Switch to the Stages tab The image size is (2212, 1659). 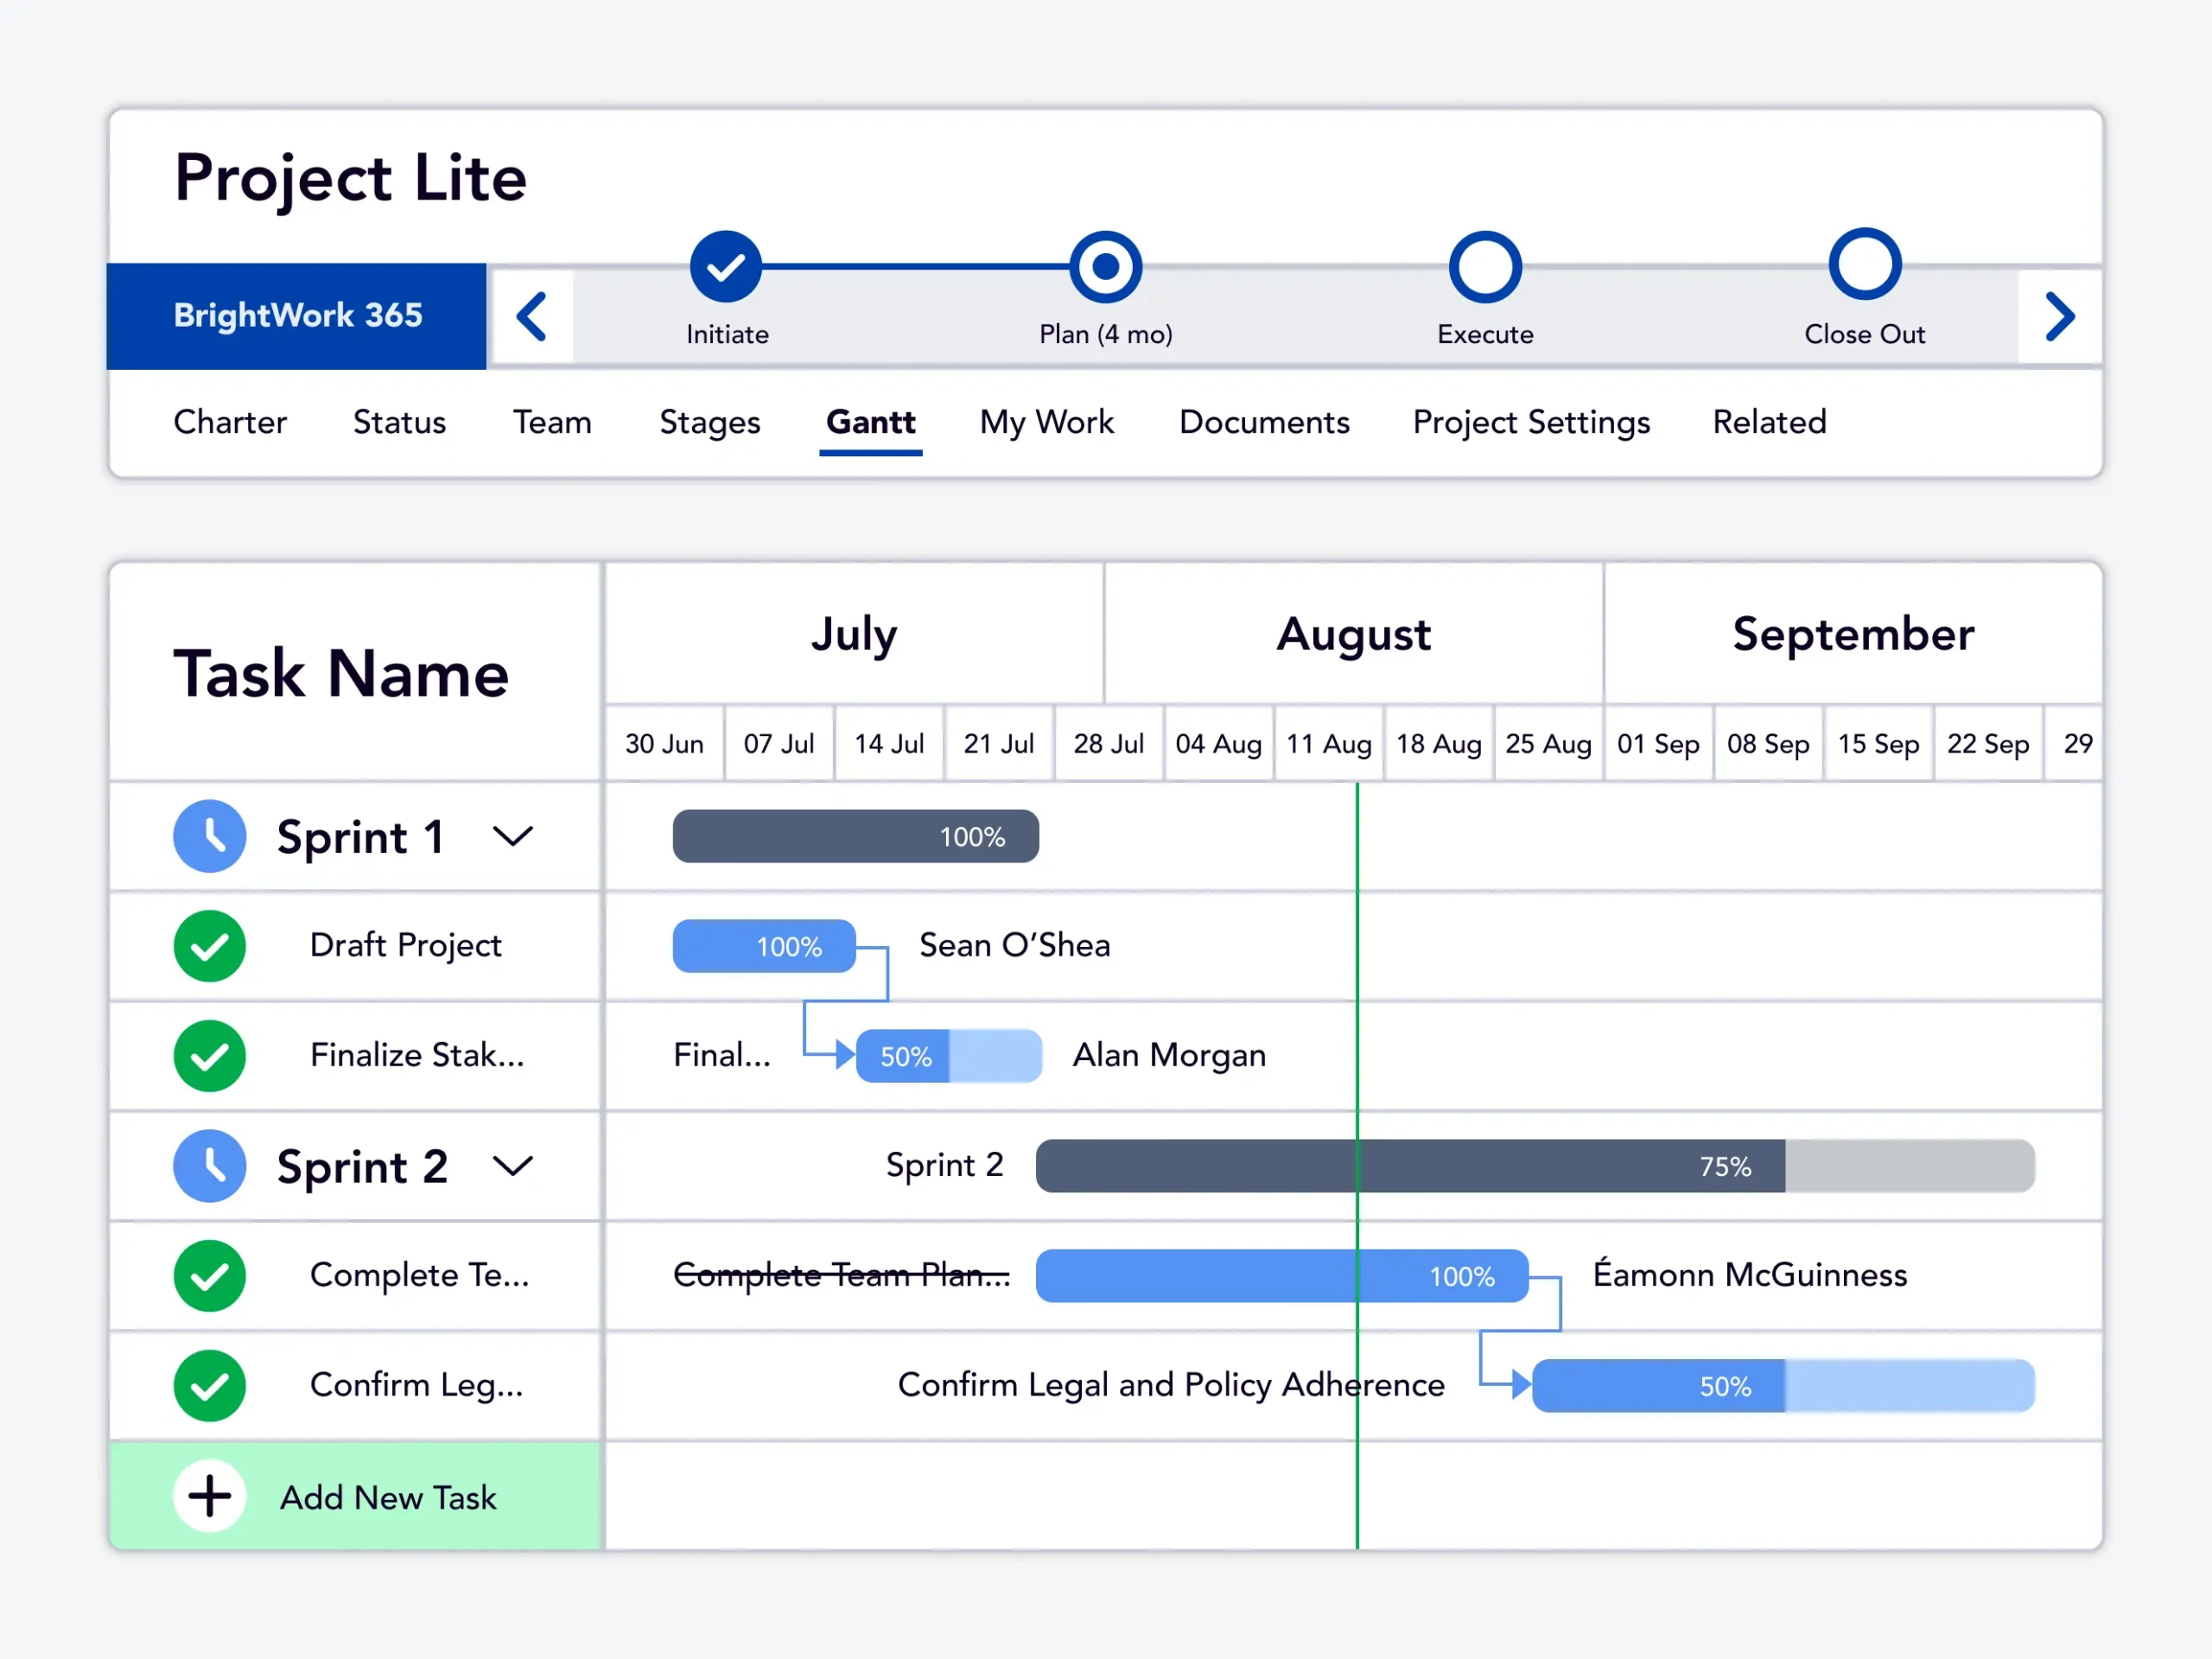click(x=709, y=422)
